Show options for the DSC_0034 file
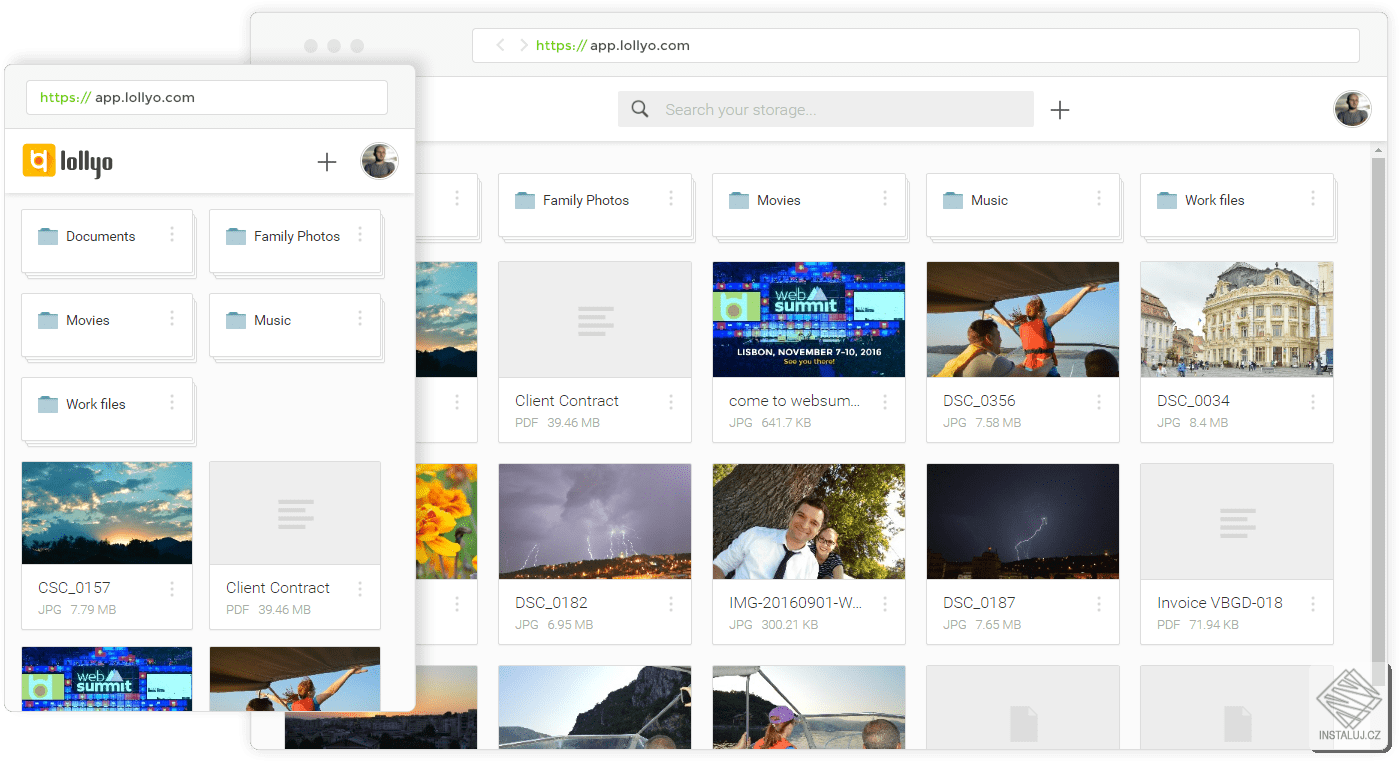1400x762 pixels. [x=1313, y=402]
